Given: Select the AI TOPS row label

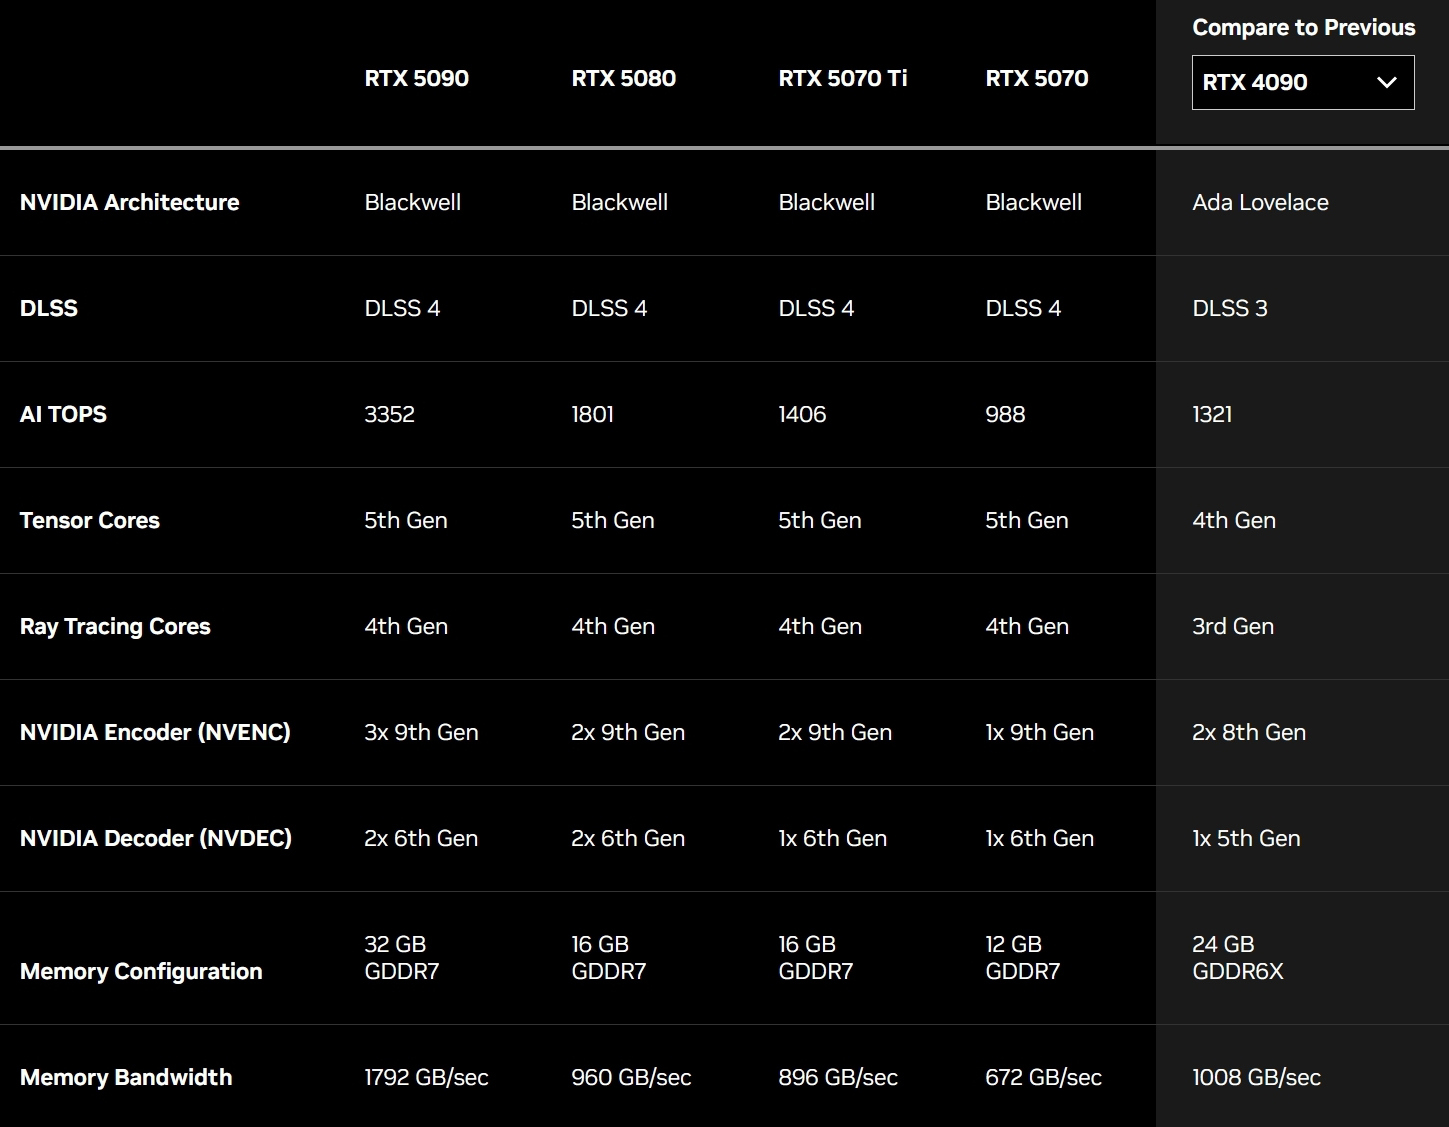Looking at the screenshot, I should (63, 414).
